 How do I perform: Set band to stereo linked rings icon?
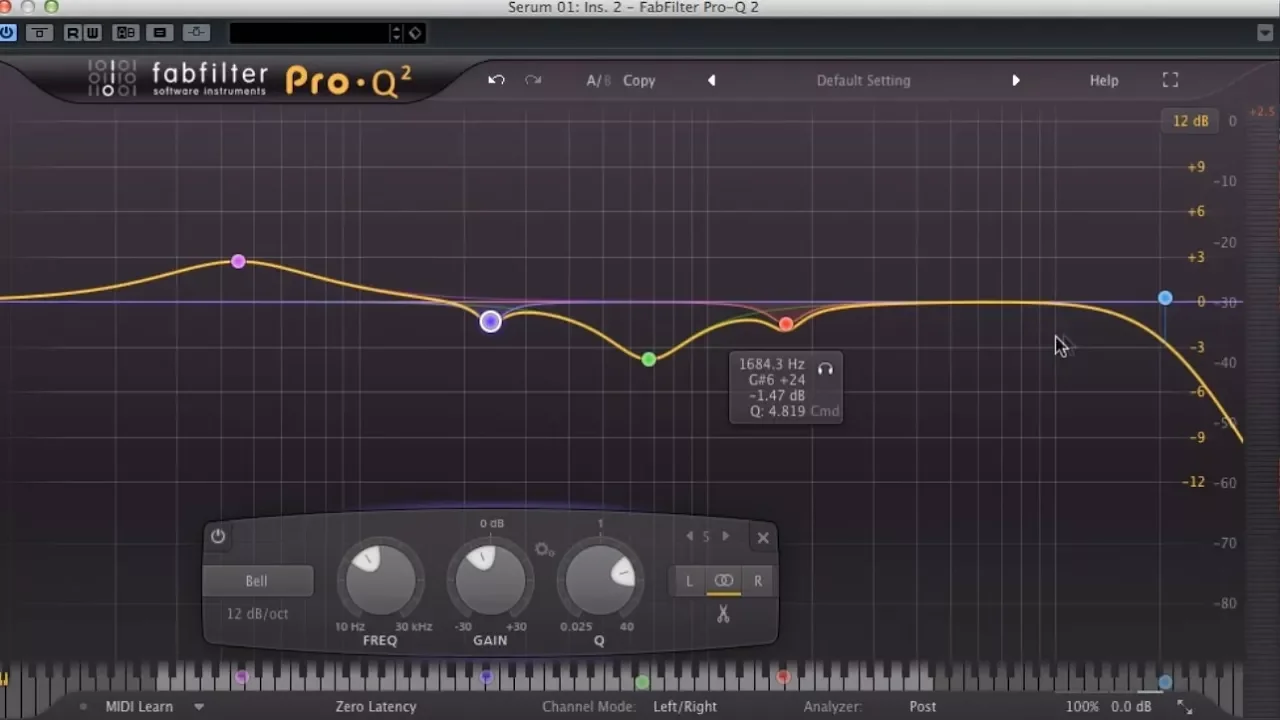(724, 581)
